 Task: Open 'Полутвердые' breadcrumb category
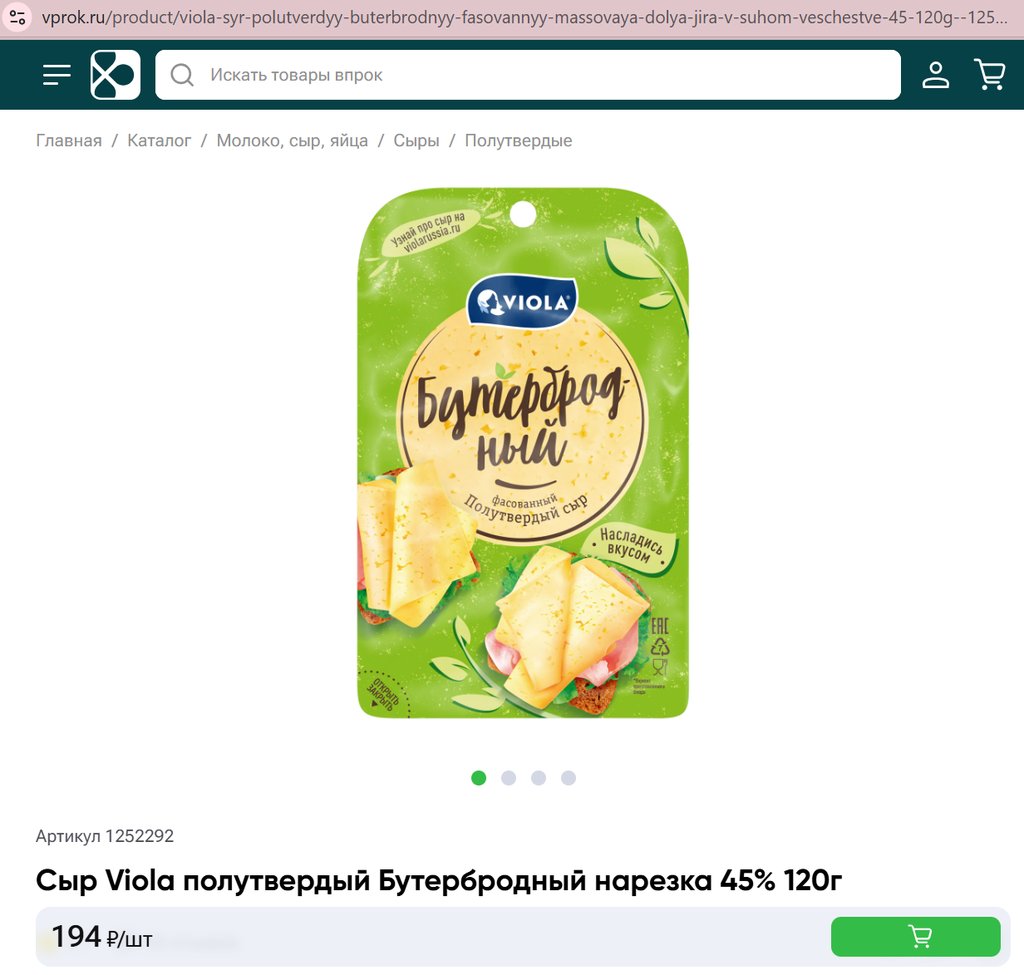[x=518, y=140]
